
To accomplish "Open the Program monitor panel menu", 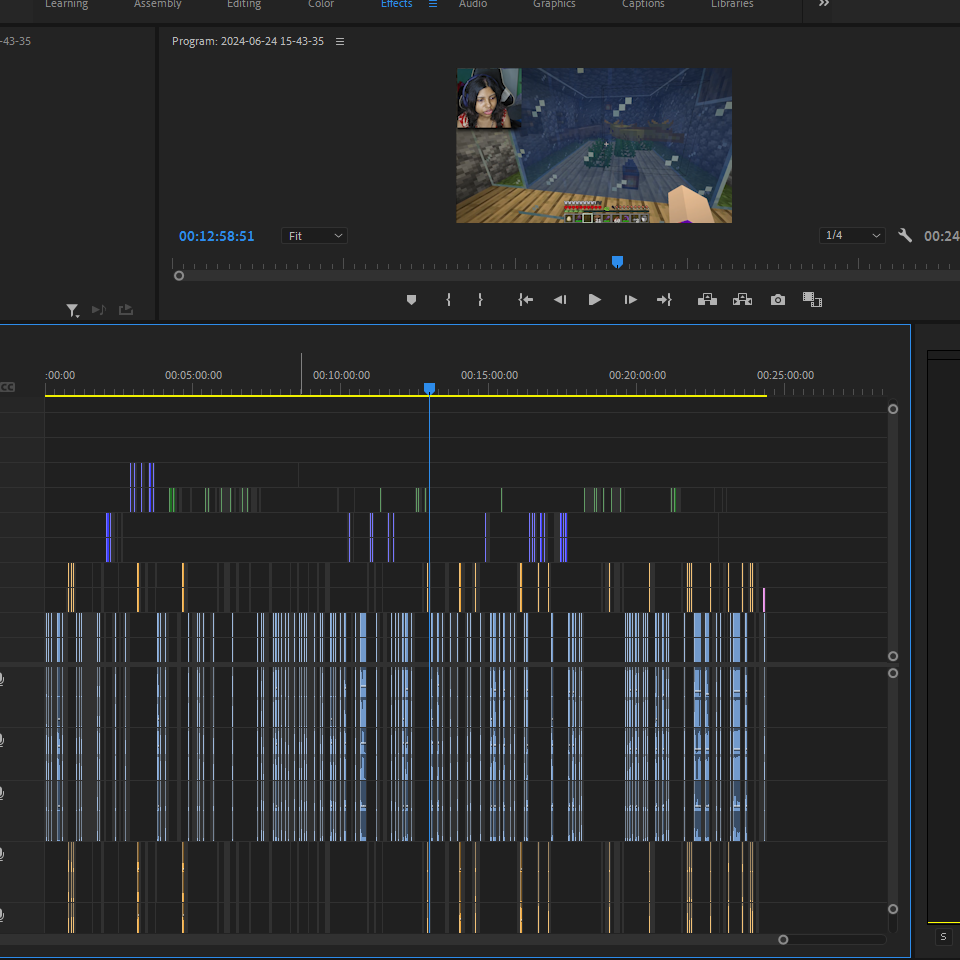I will (340, 42).
